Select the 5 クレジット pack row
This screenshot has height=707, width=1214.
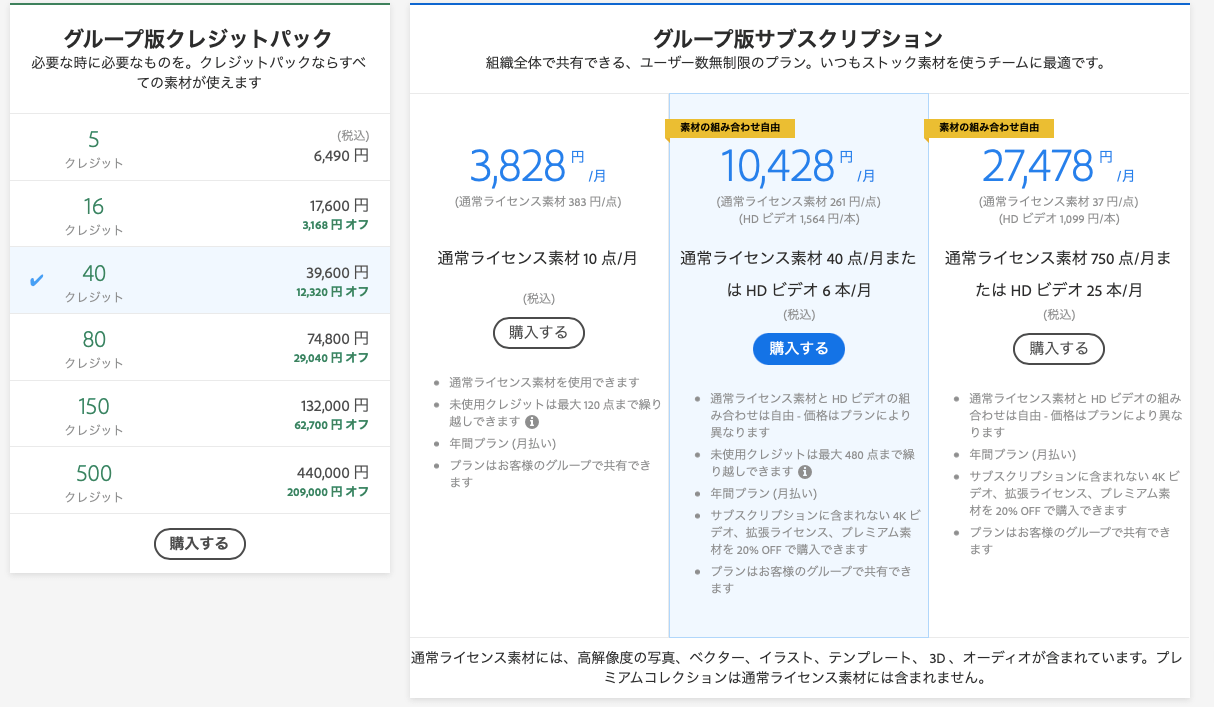[x=200, y=147]
